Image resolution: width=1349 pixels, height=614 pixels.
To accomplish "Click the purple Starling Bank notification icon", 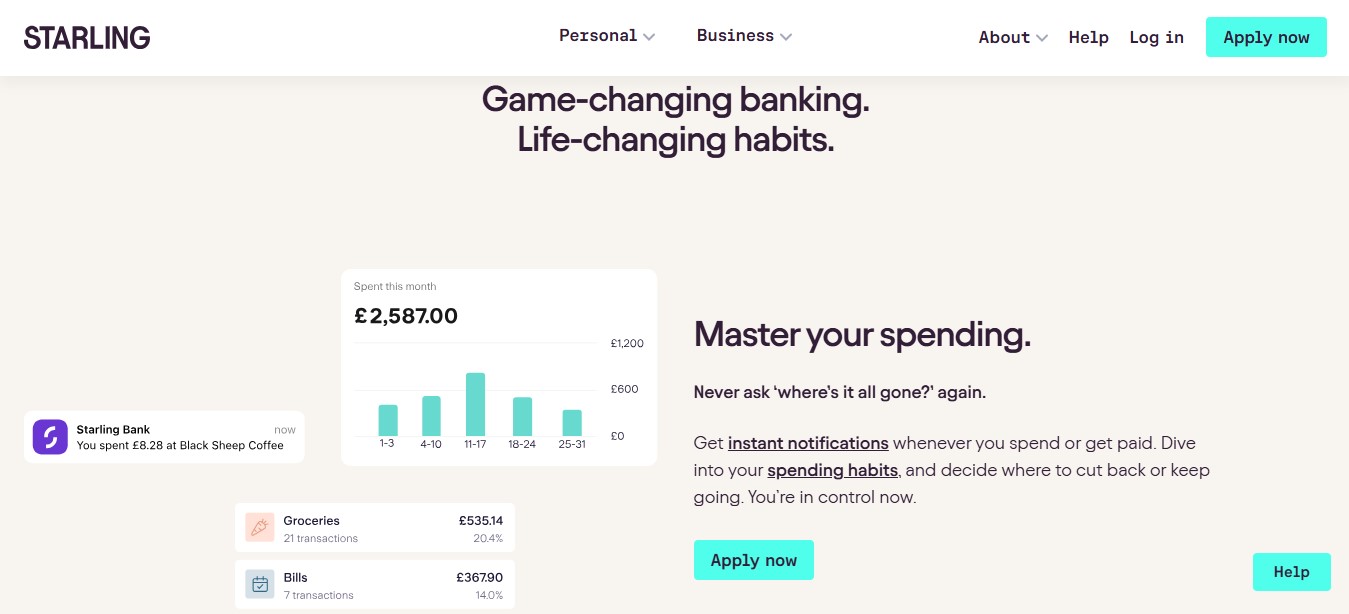I will [x=50, y=437].
